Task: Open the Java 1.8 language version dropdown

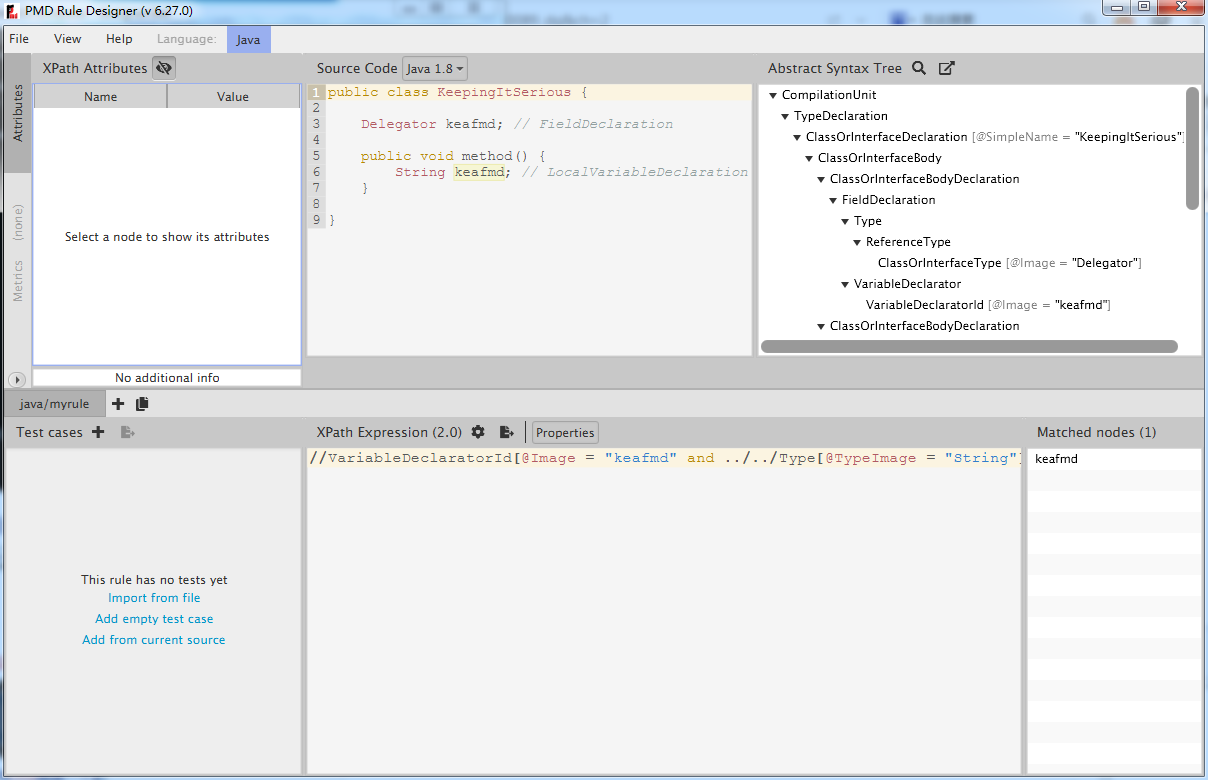Action: (435, 69)
